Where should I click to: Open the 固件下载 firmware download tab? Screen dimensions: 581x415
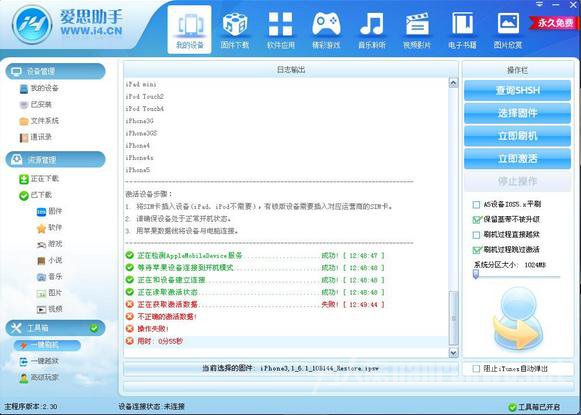[x=235, y=30]
